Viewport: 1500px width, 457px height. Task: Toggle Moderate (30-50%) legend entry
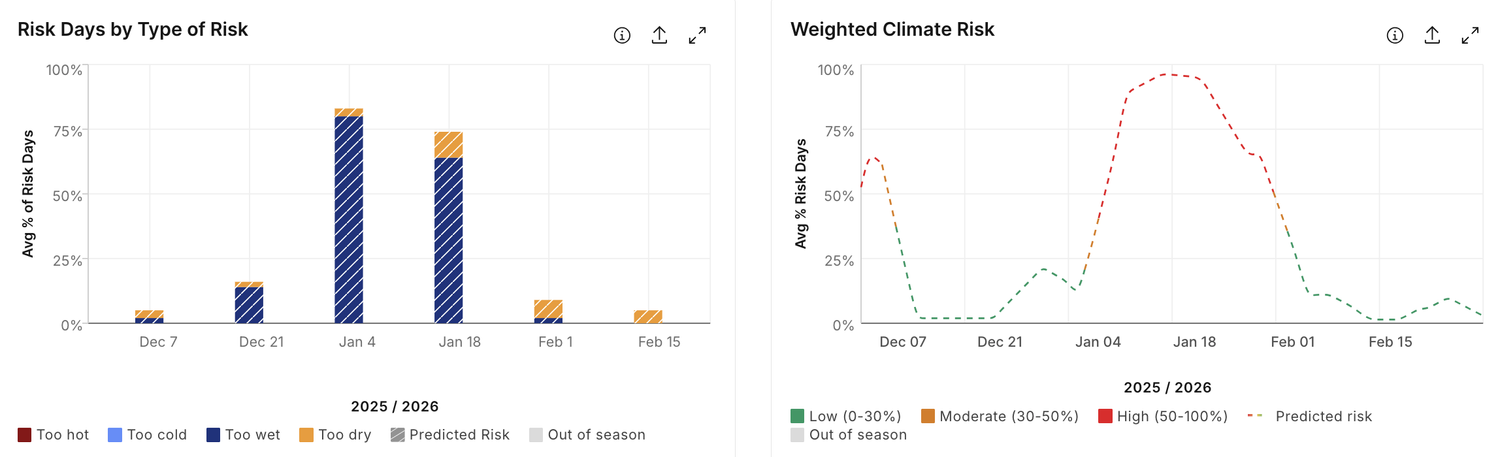1000,416
